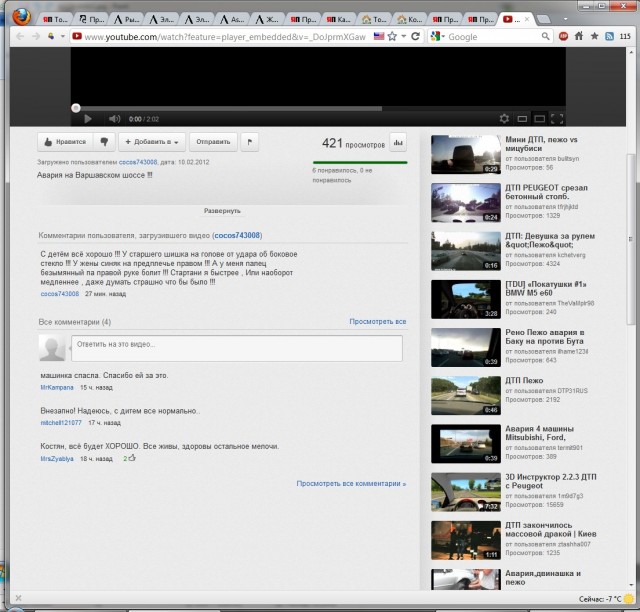
Task: Show video statistics via the chart icon
Action: click(398, 142)
